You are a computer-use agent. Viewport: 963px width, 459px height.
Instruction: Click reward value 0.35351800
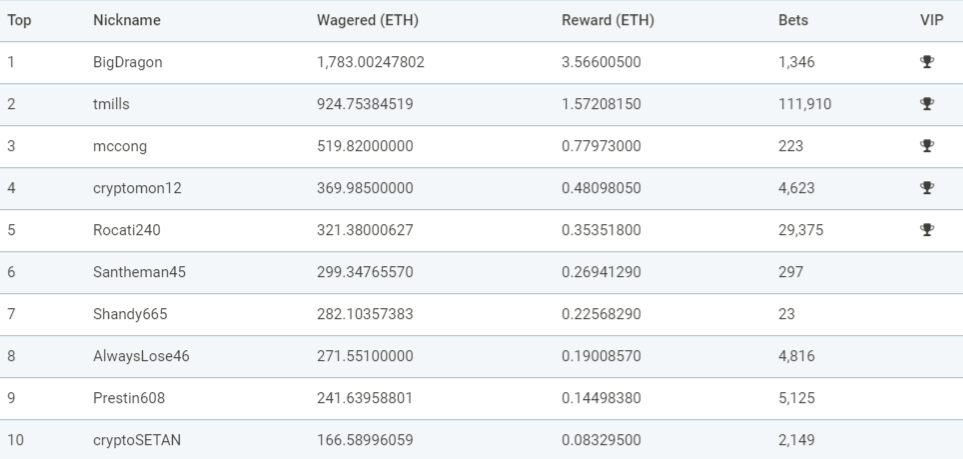601,230
